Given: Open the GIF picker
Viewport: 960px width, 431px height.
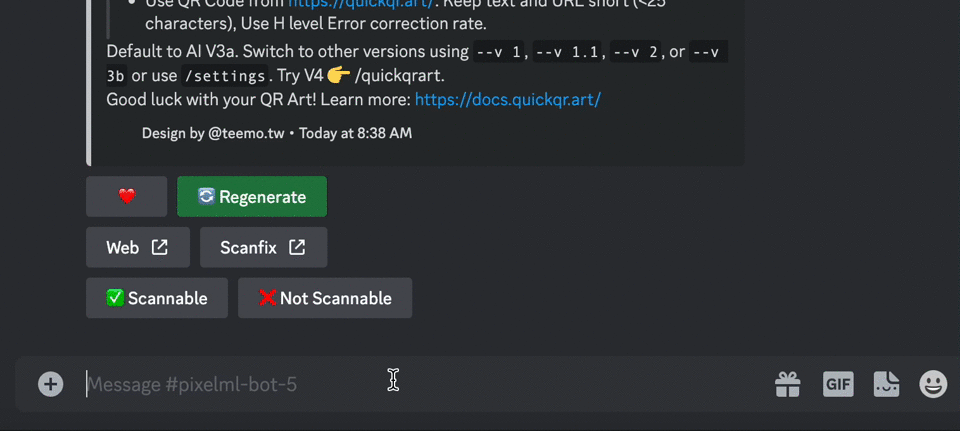Looking at the screenshot, I should (x=837, y=384).
